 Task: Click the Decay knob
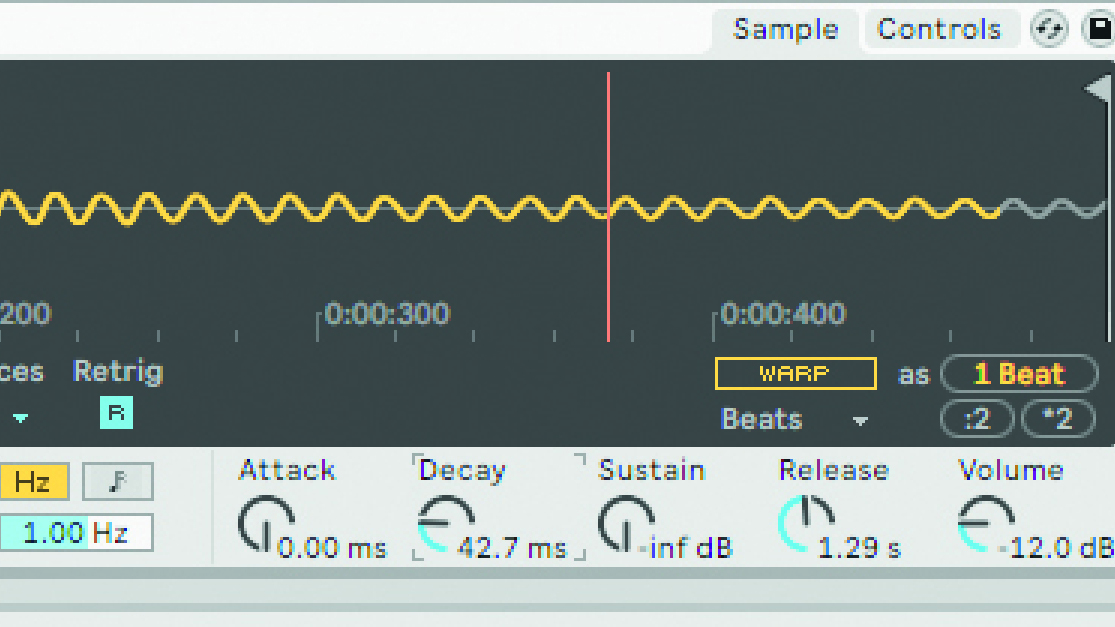445,525
